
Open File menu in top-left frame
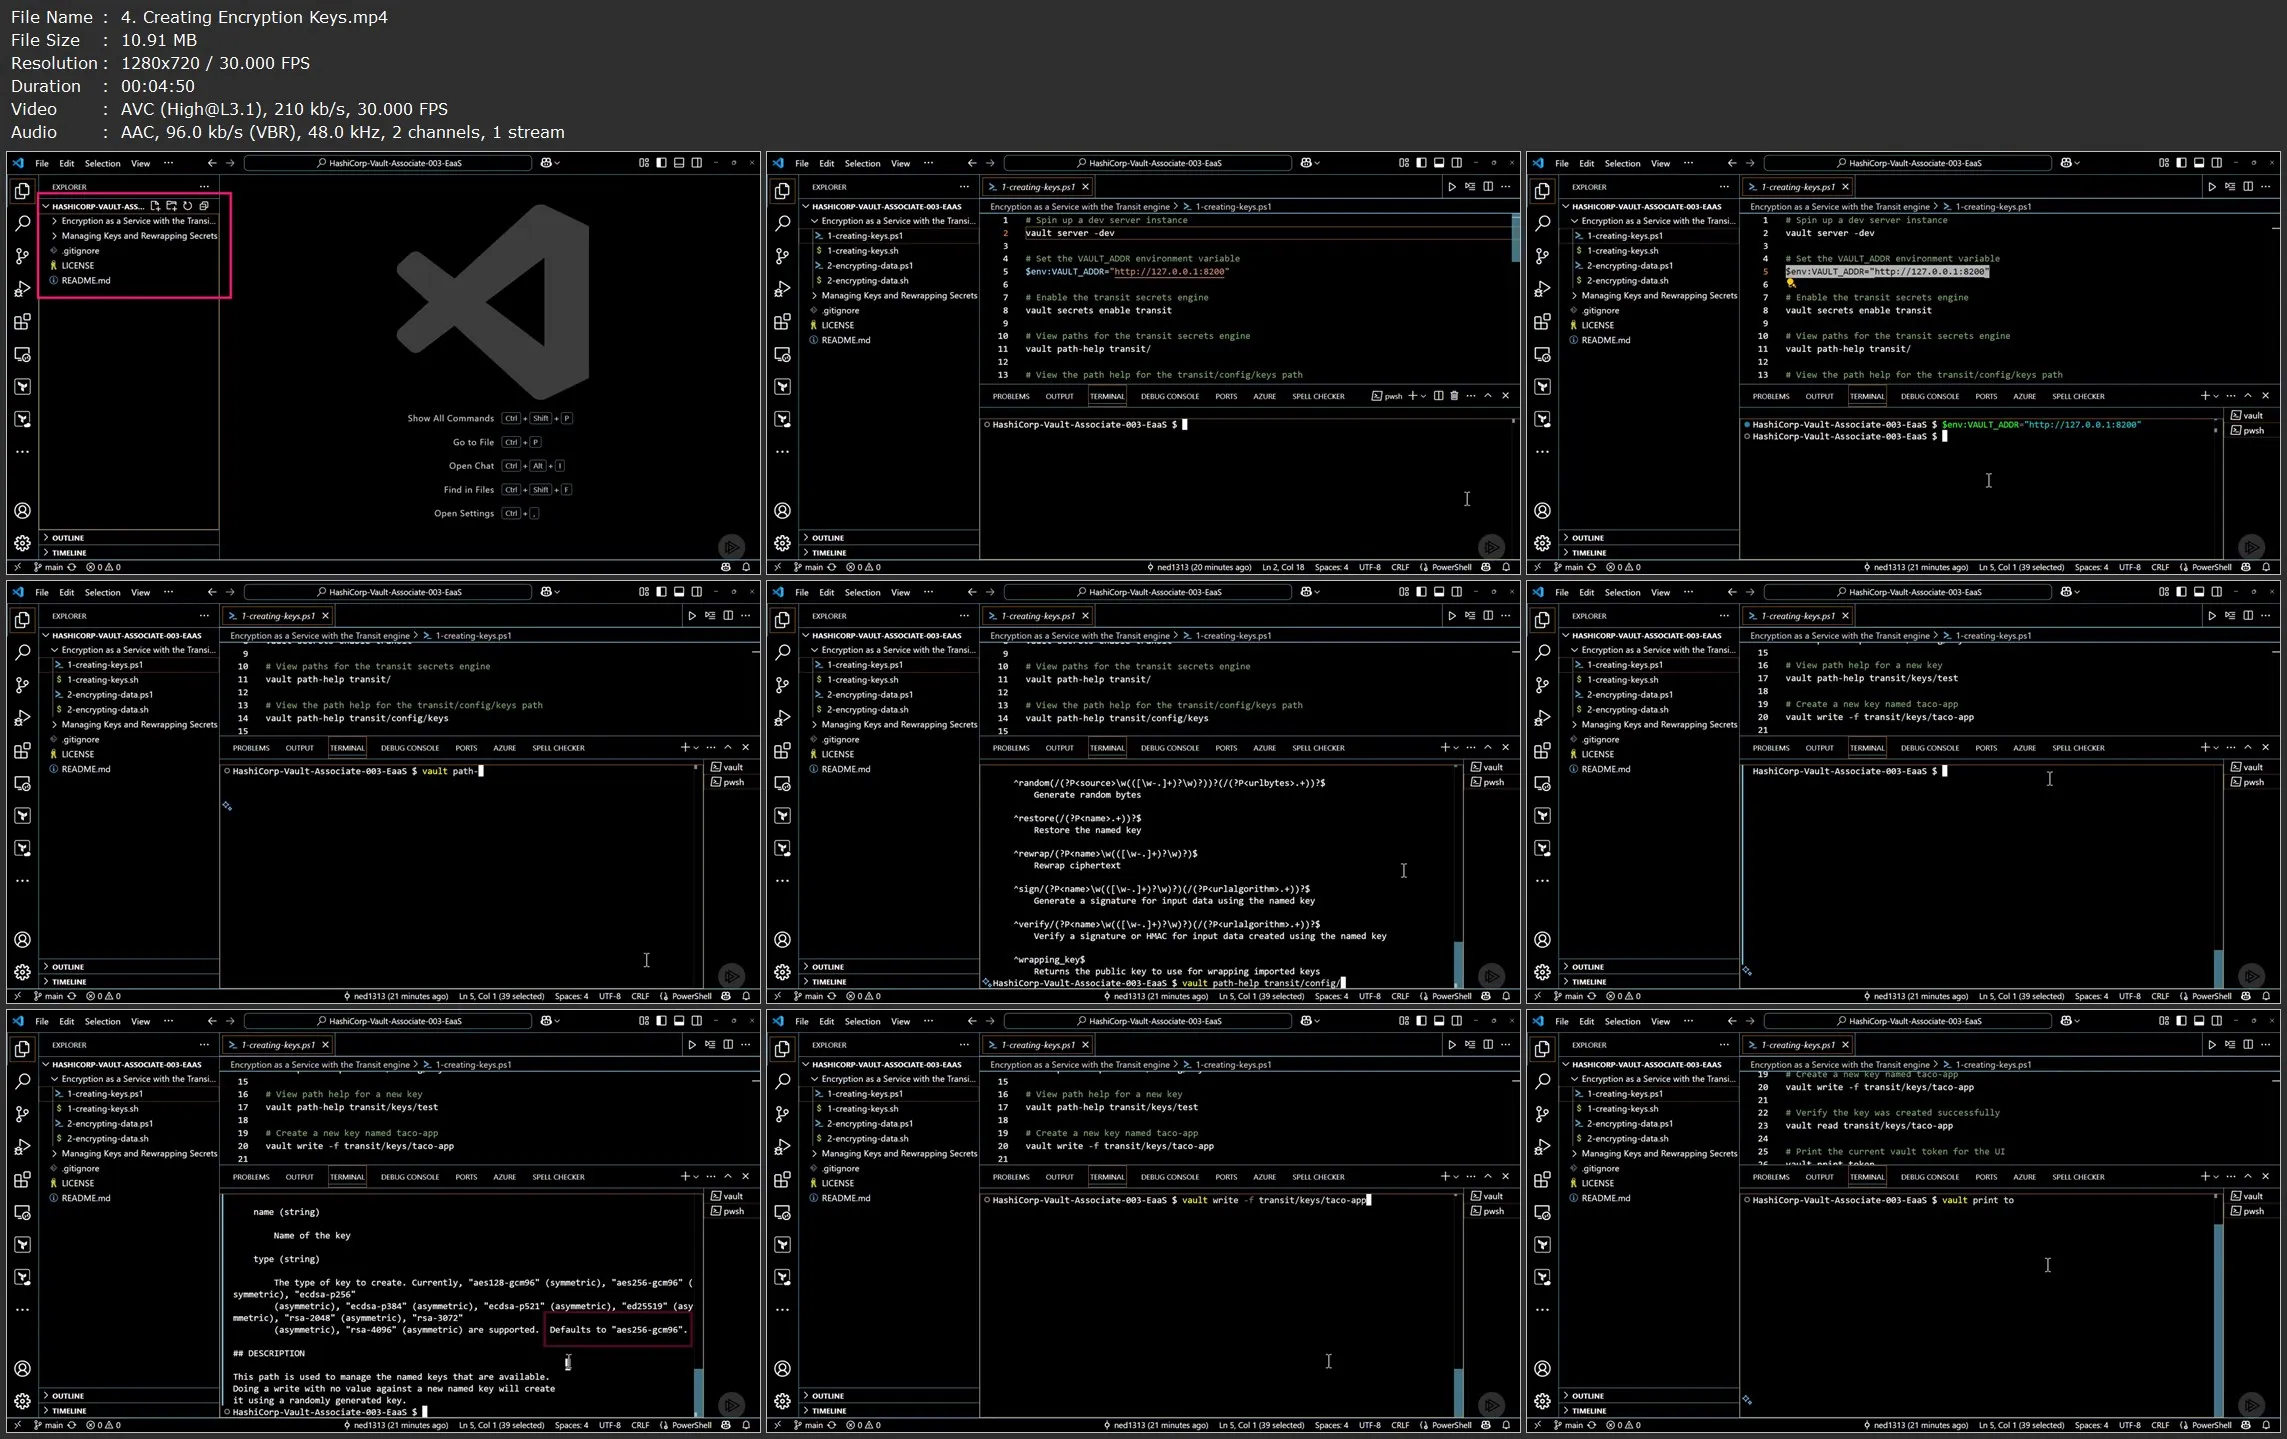coord(42,163)
